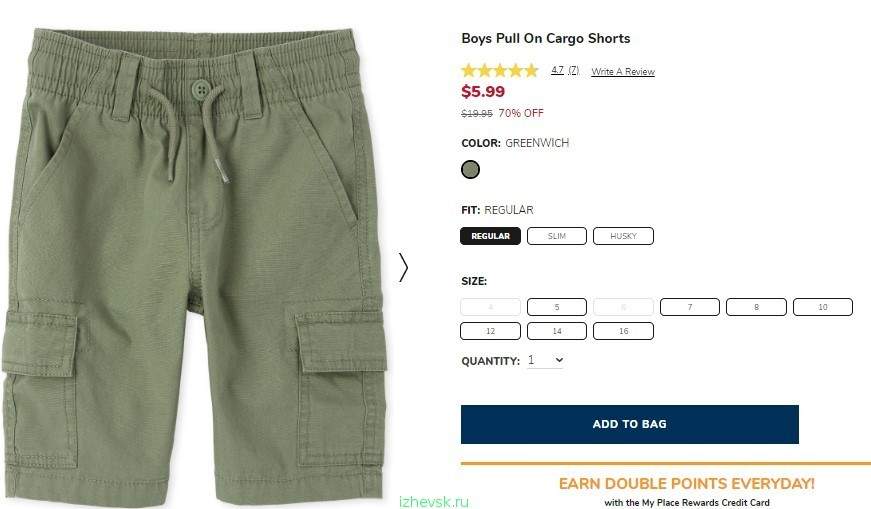Choose the Husky fit option

pos(623,236)
